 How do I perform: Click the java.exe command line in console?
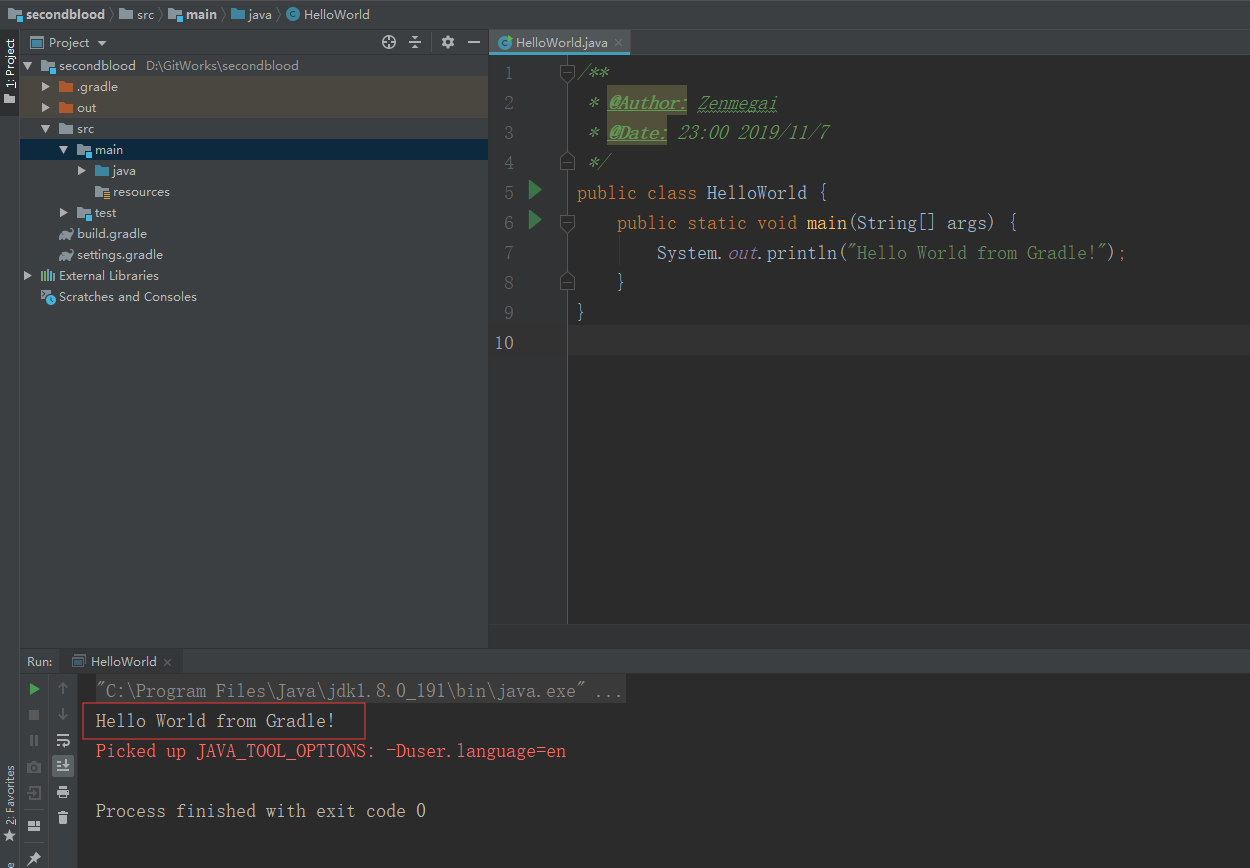pos(359,691)
